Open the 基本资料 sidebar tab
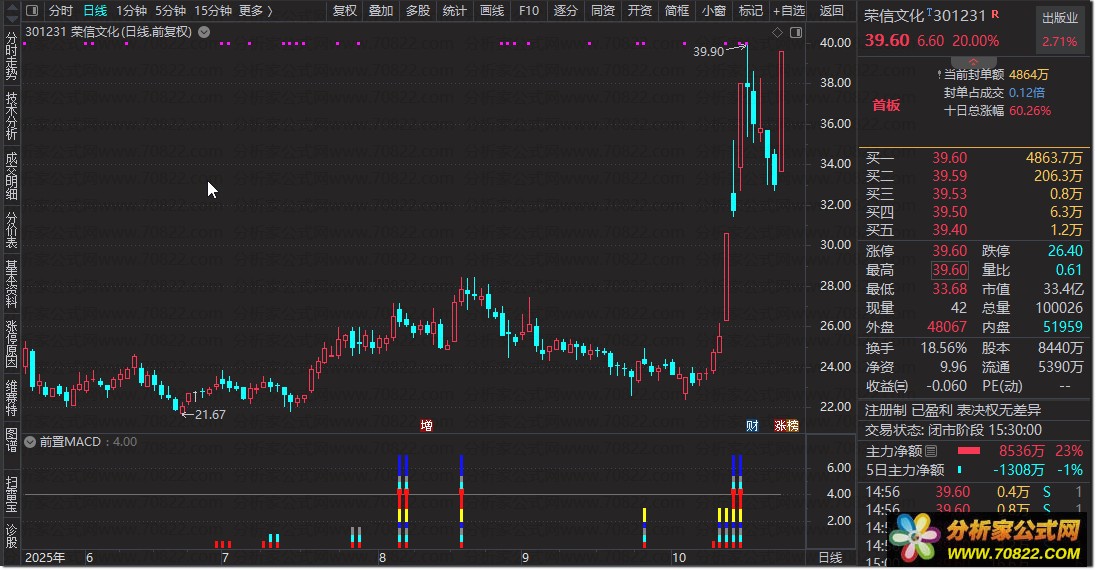Viewport: 1097px width, 570px height. (11, 284)
